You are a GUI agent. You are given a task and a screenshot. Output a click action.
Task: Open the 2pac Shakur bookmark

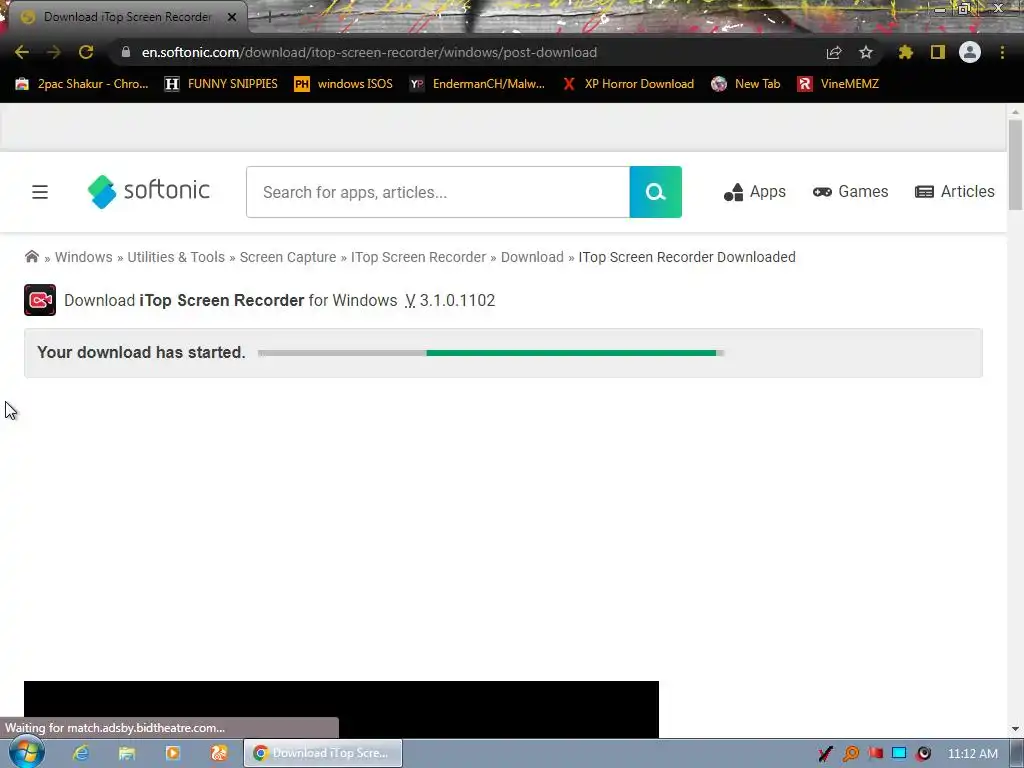point(82,84)
